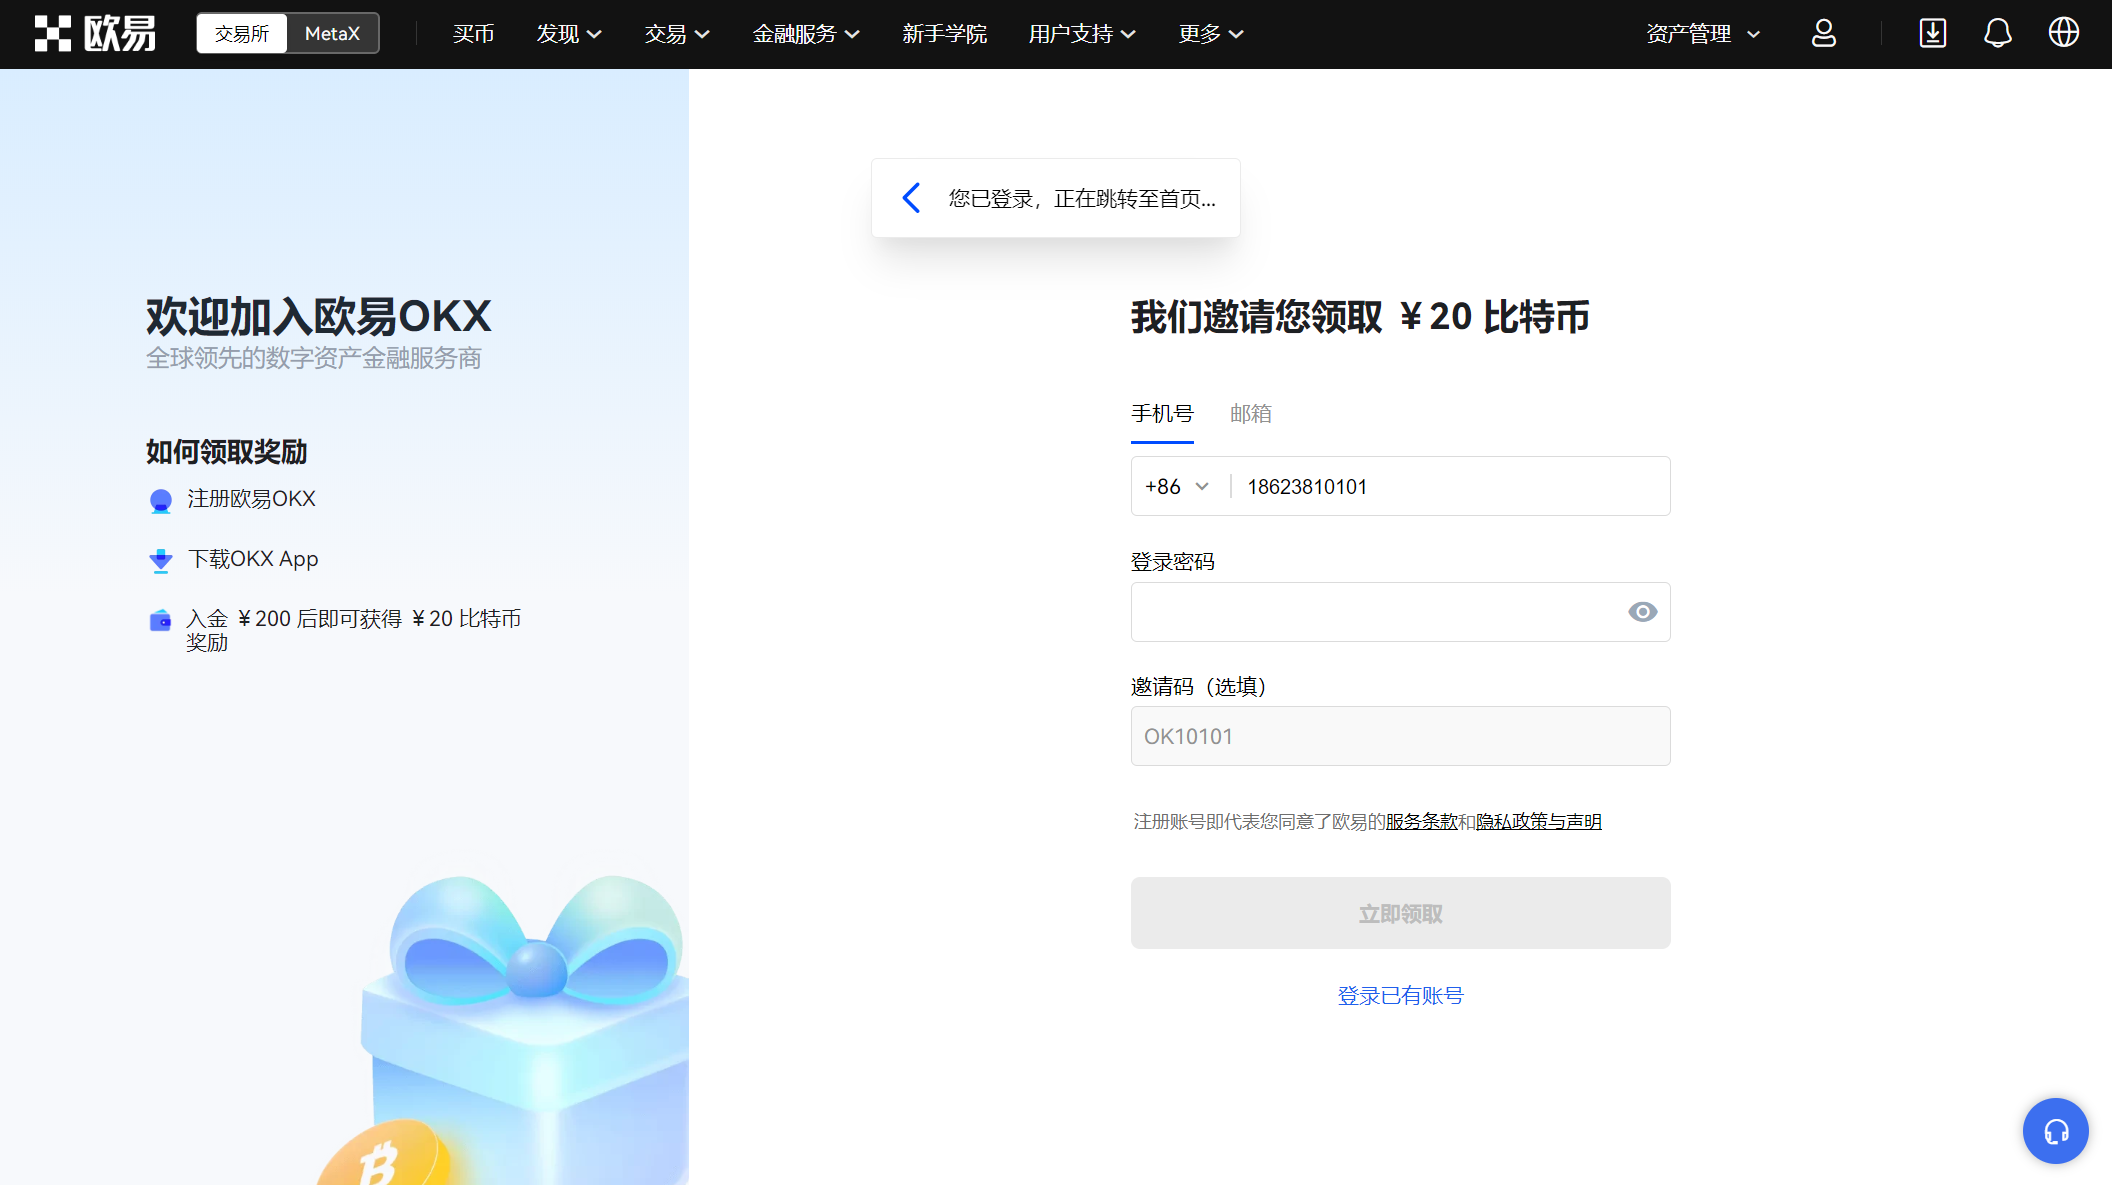
Task: Focus the 登录密码 input field
Action: [1400, 612]
